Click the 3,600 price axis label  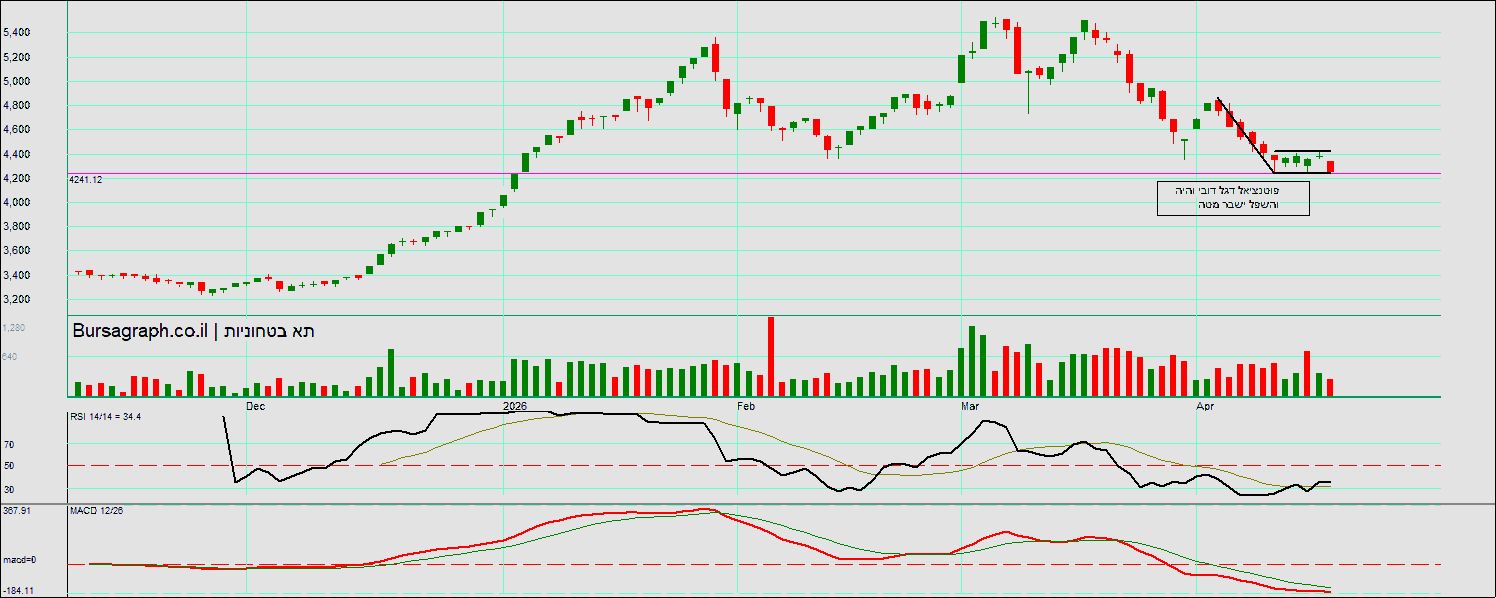click(17, 251)
